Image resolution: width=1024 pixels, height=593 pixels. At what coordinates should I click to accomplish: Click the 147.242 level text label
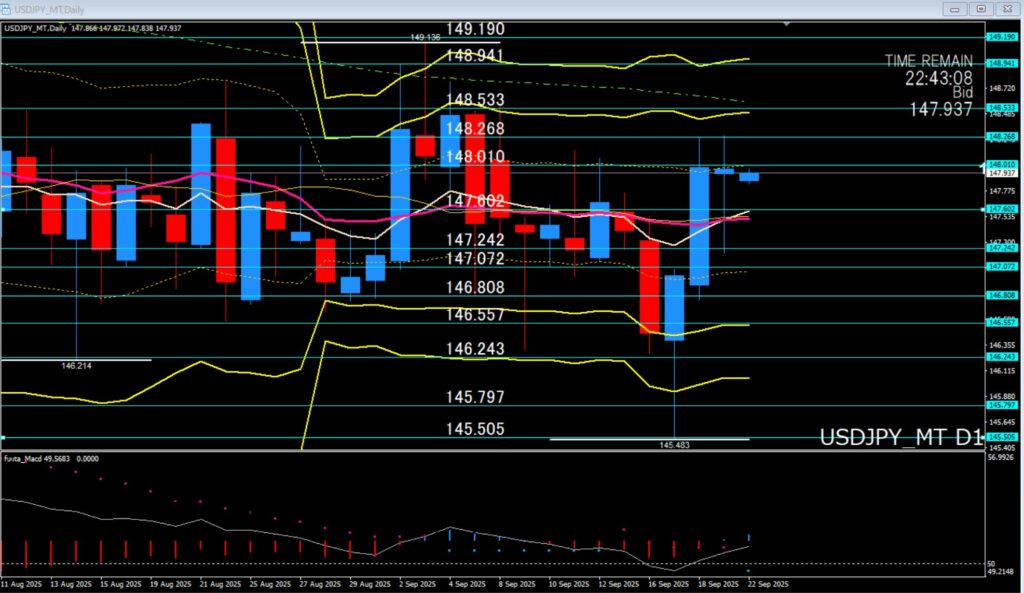[475, 241]
